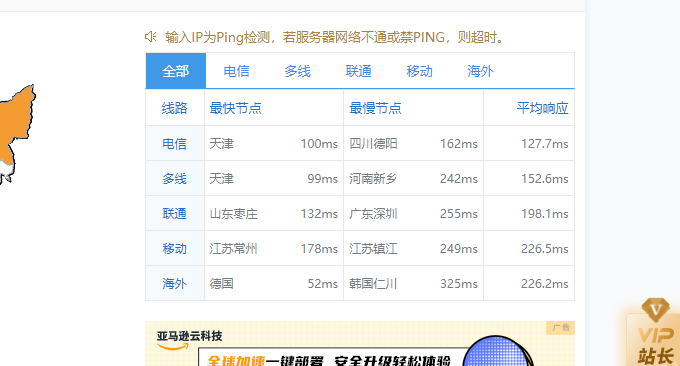The height and width of the screenshot is (366, 680).
Task: Click the 河南新乡 slowest node cell
Action: click(x=373, y=179)
